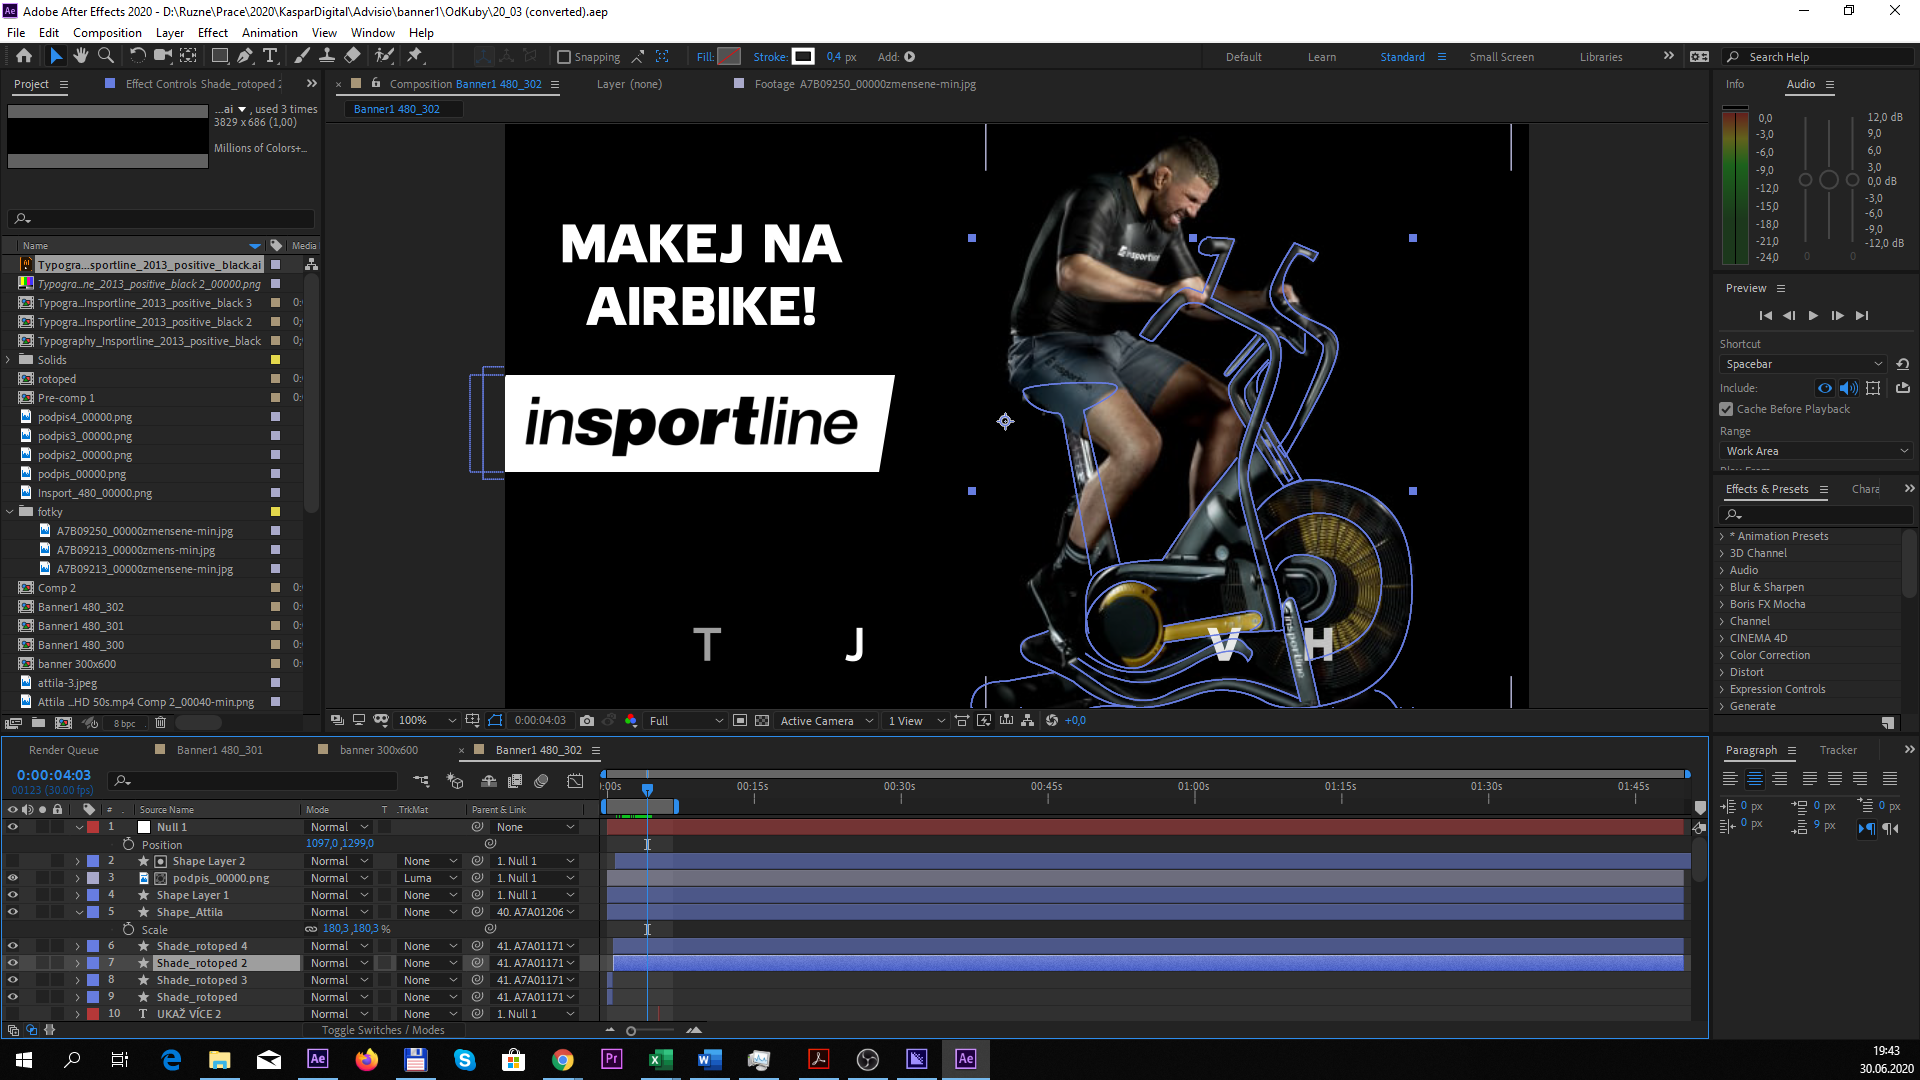
Task: Expand the Color Correction effects category
Action: 1722,655
